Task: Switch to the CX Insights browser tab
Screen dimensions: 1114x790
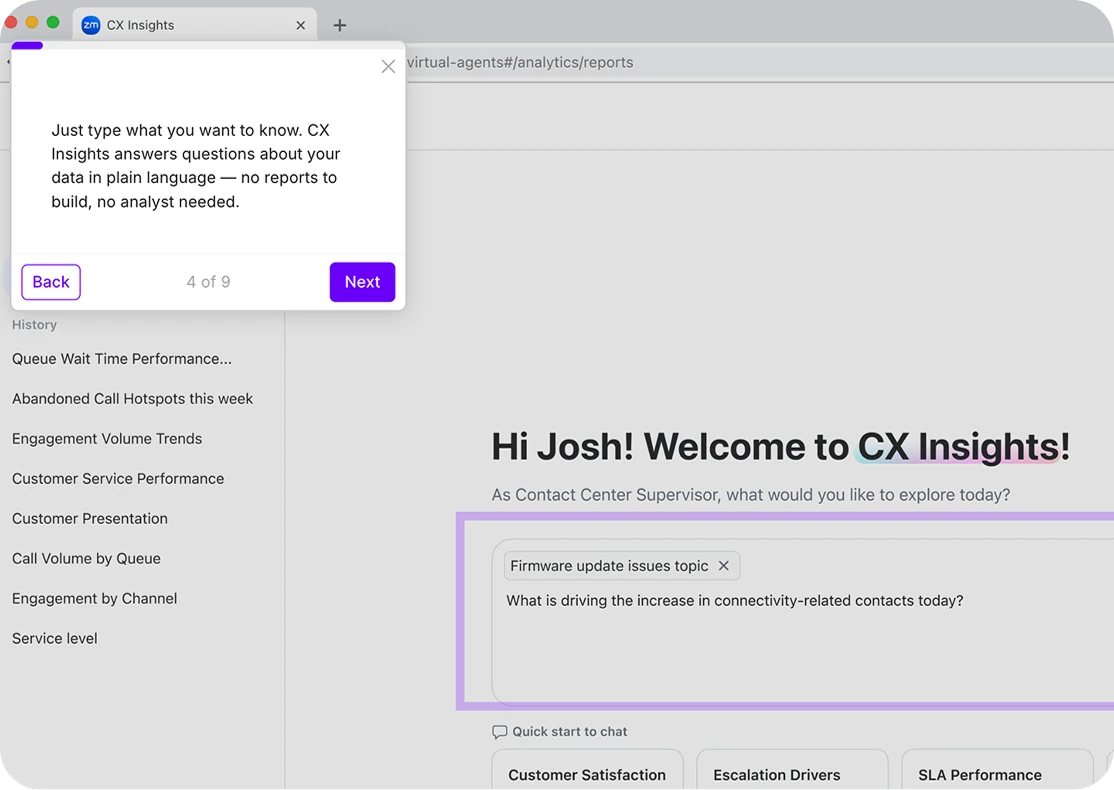Action: tap(195, 25)
